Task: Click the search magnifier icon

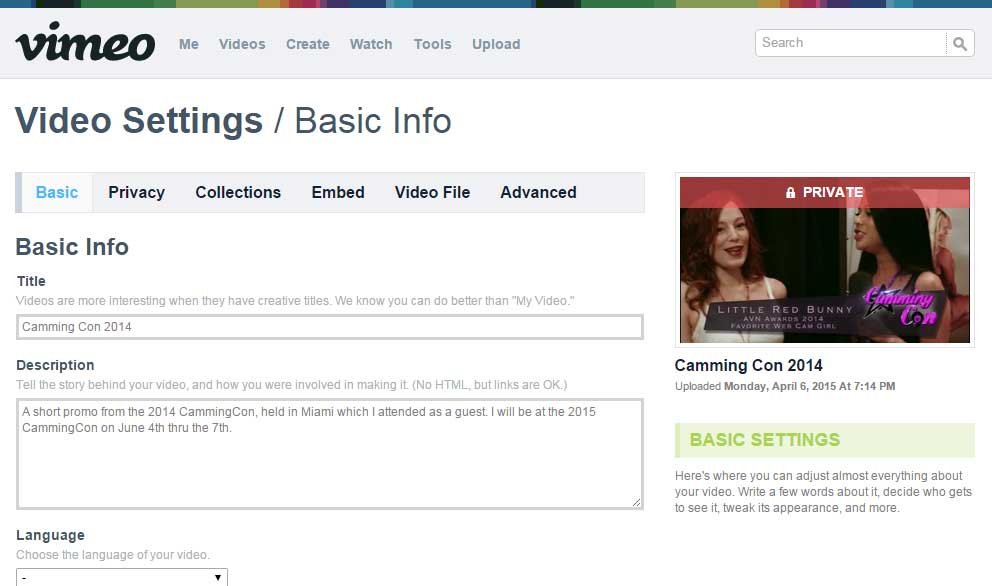Action: pyautogui.click(x=959, y=43)
